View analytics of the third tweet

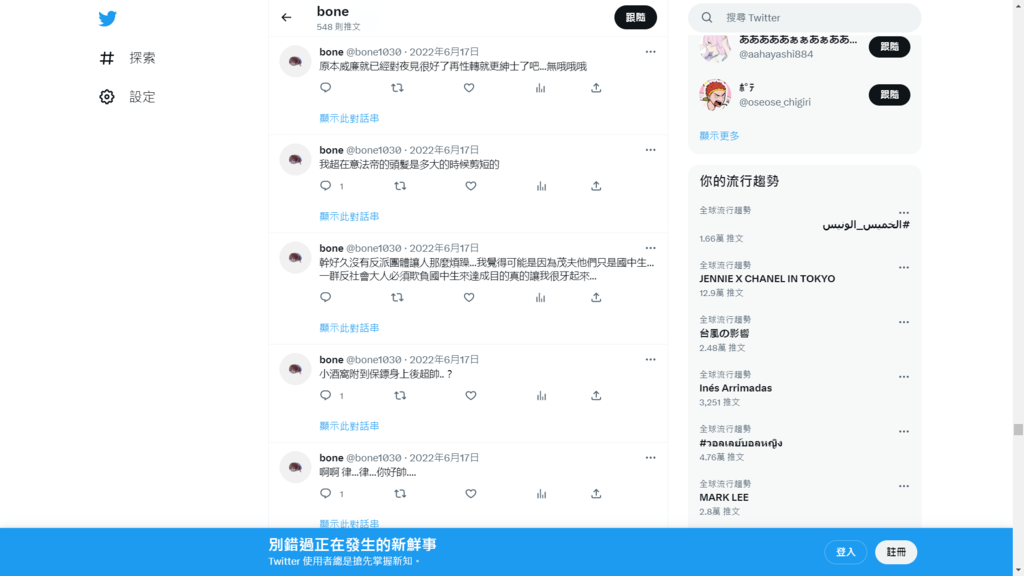pos(540,298)
